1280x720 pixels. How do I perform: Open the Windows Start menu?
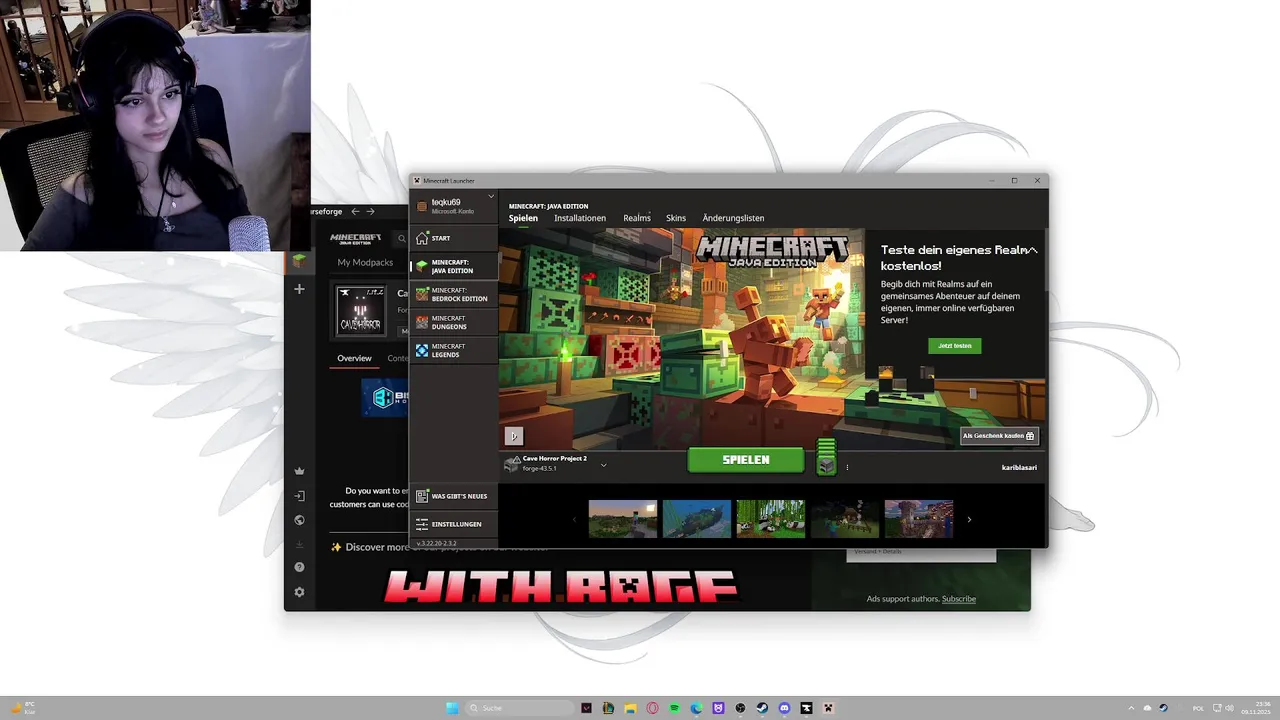click(452, 708)
